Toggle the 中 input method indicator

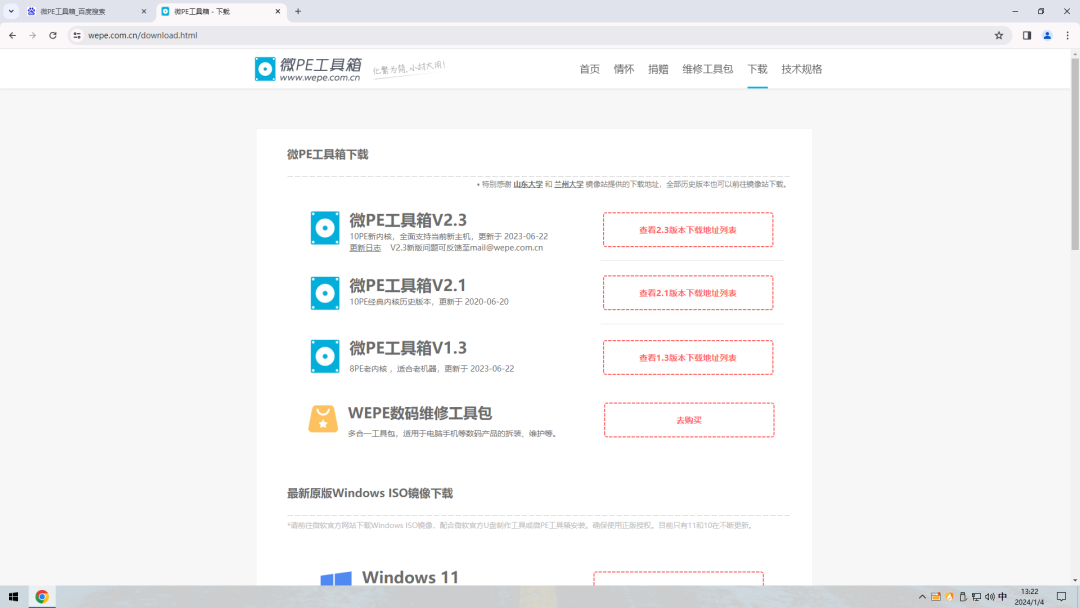coord(1003,597)
